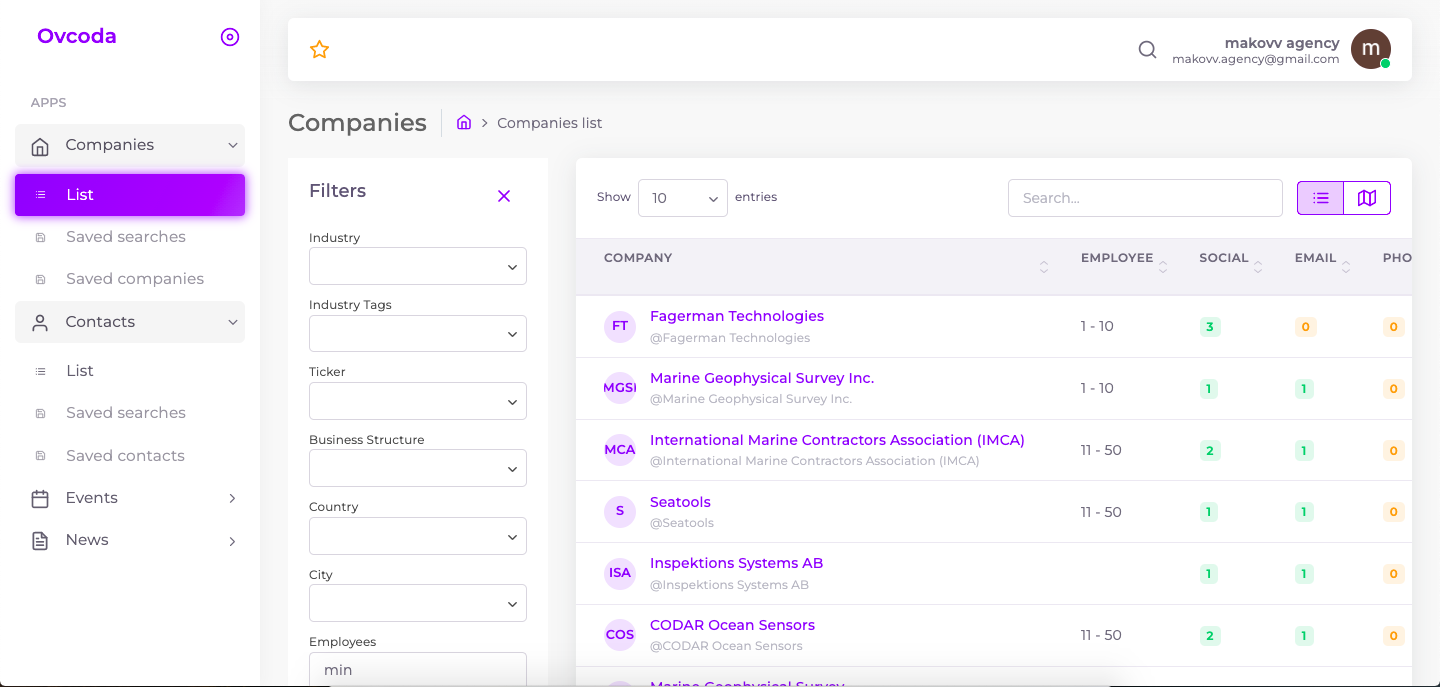
Task: Expand the Events sidebar menu
Action: 232,498
